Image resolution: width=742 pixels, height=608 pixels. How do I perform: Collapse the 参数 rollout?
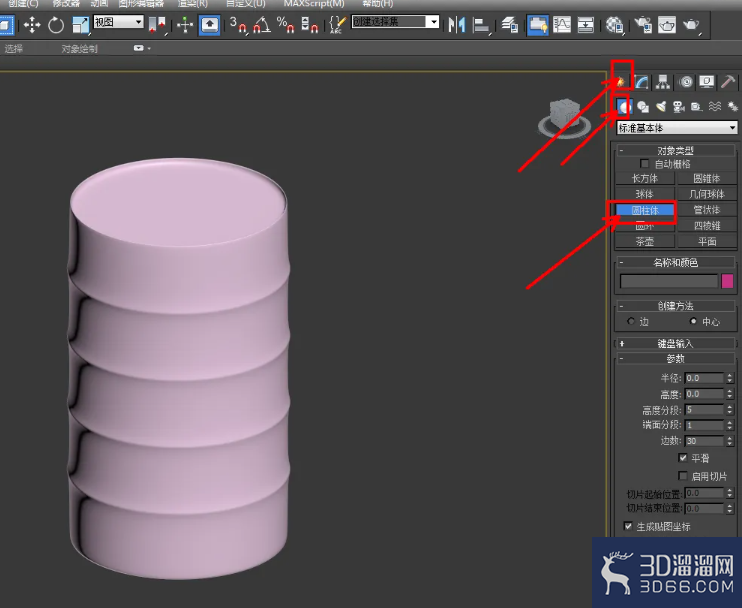coord(675,359)
